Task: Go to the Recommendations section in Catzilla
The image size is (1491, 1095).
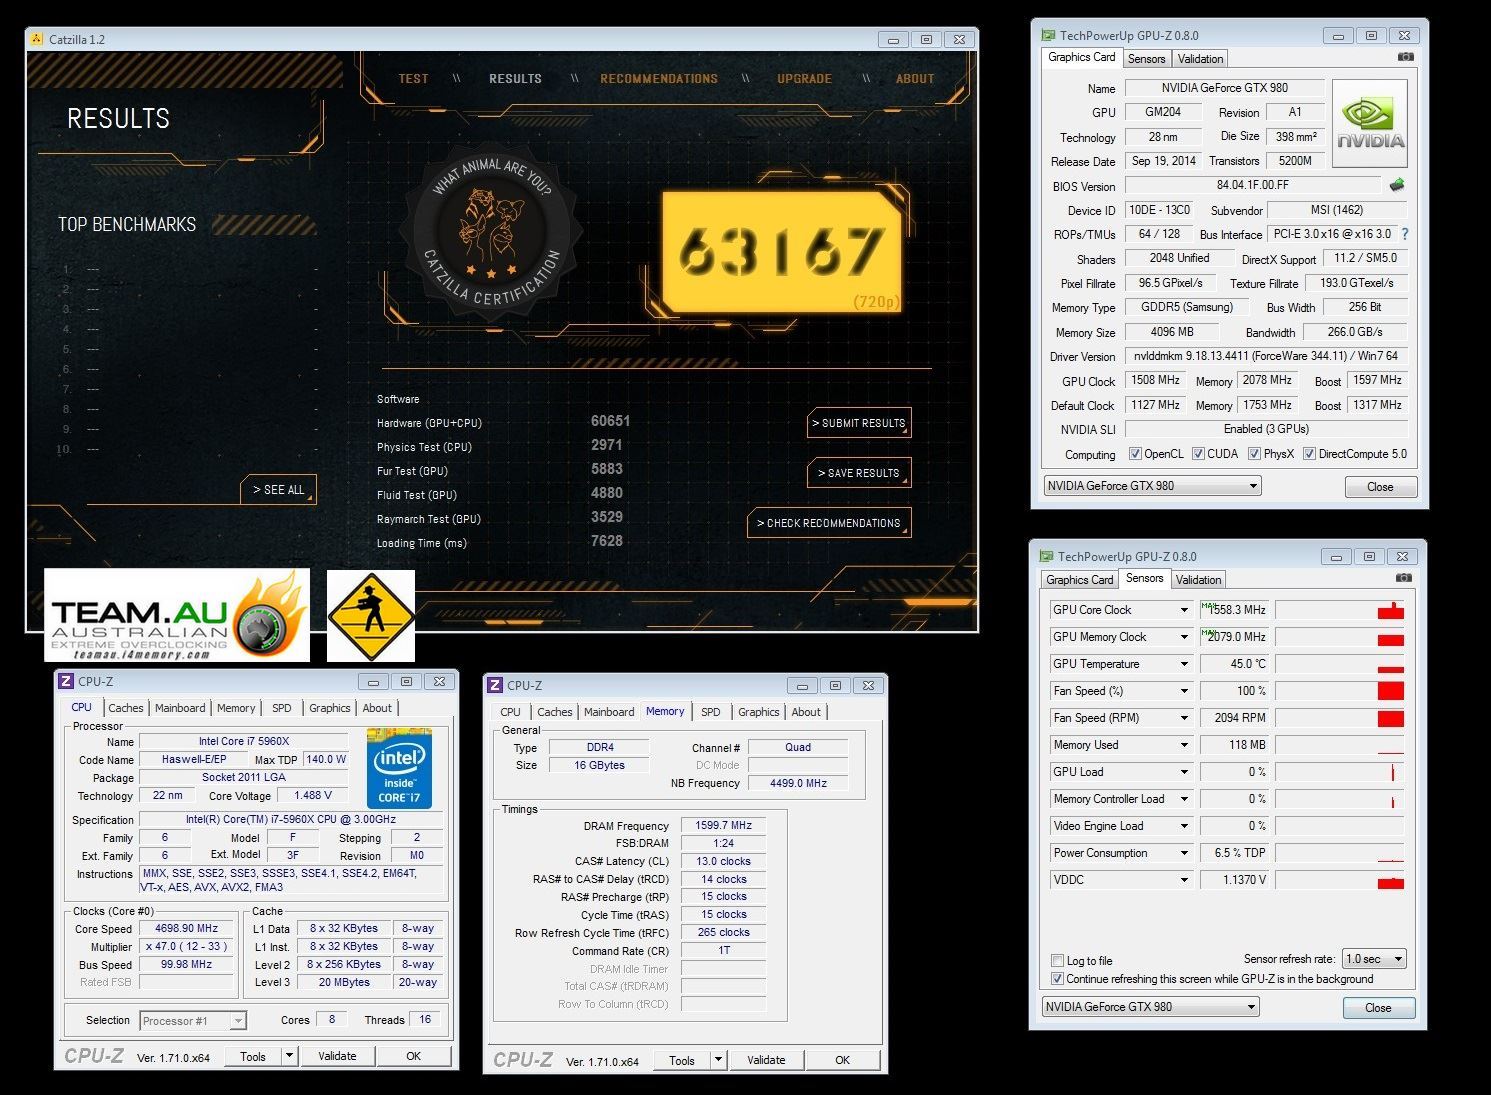Action: 659,79
